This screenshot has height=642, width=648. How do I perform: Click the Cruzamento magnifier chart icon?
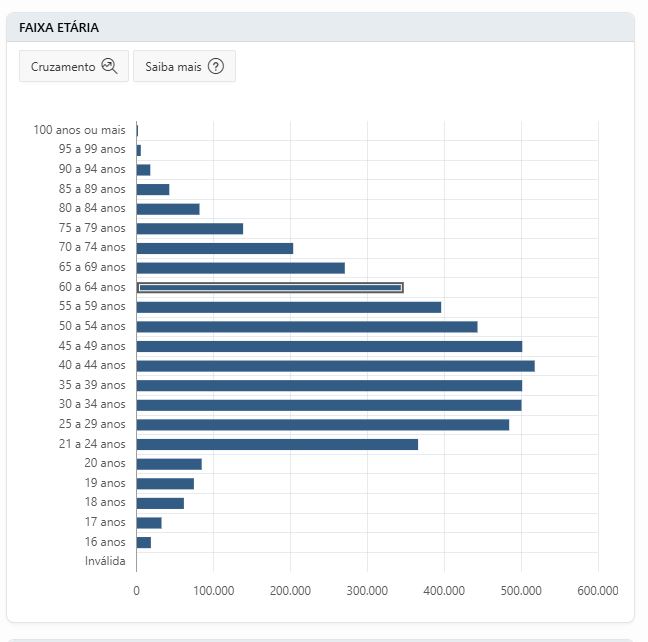point(110,66)
